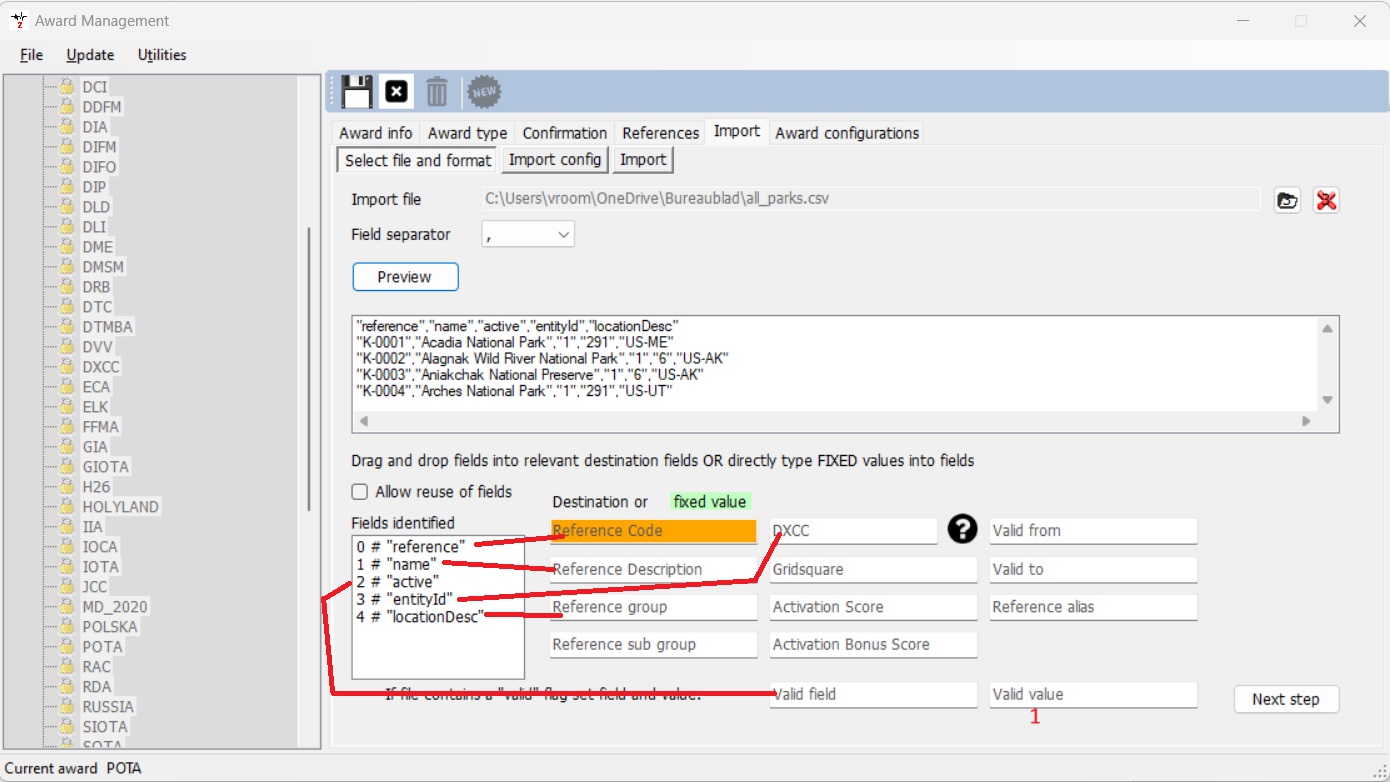1390x782 pixels.
Task: Select the MD_2020 award in tree
Action: 115,607
